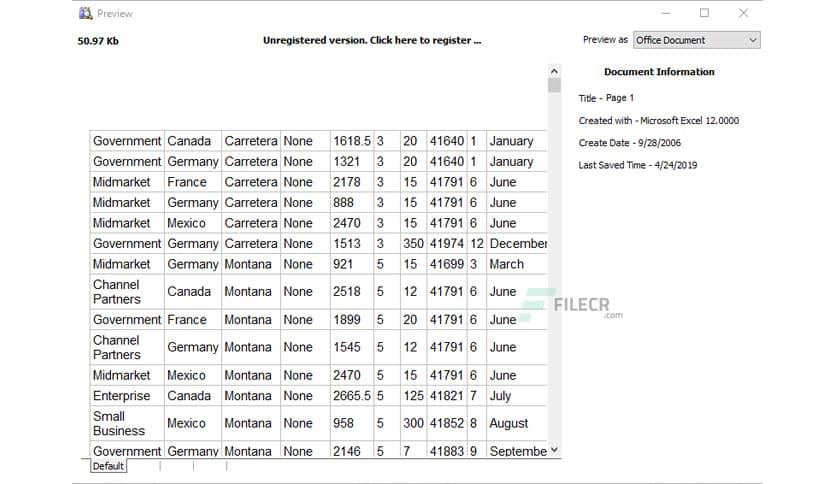Image resolution: width=836 pixels, height=484 pixels.
Task: Click the '921' cell
Action: (352, 264)
